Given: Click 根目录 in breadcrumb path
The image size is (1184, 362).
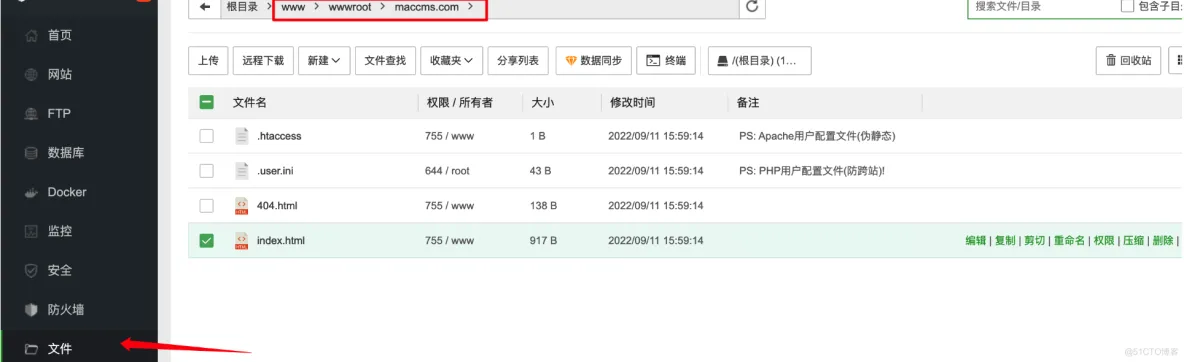Looking at the screenshot, I should 242,7.
